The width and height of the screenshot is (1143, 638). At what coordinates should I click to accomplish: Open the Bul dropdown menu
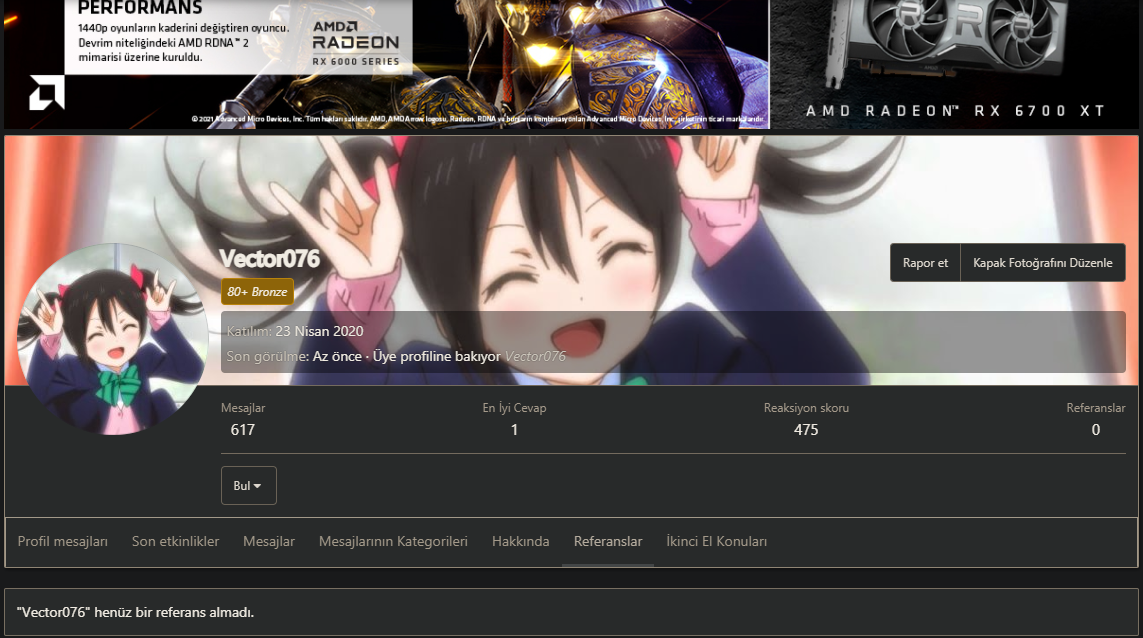tap(249, 486)
